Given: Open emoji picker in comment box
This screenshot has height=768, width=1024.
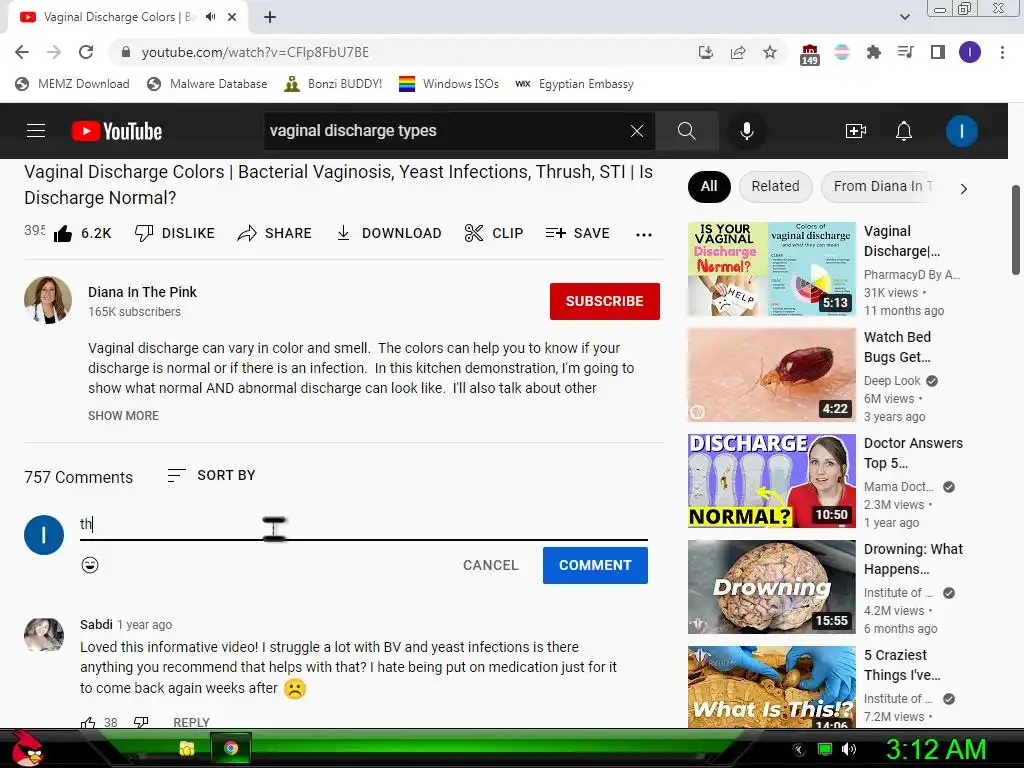Looking at the screenshot, I should click(x=90, y=565).
